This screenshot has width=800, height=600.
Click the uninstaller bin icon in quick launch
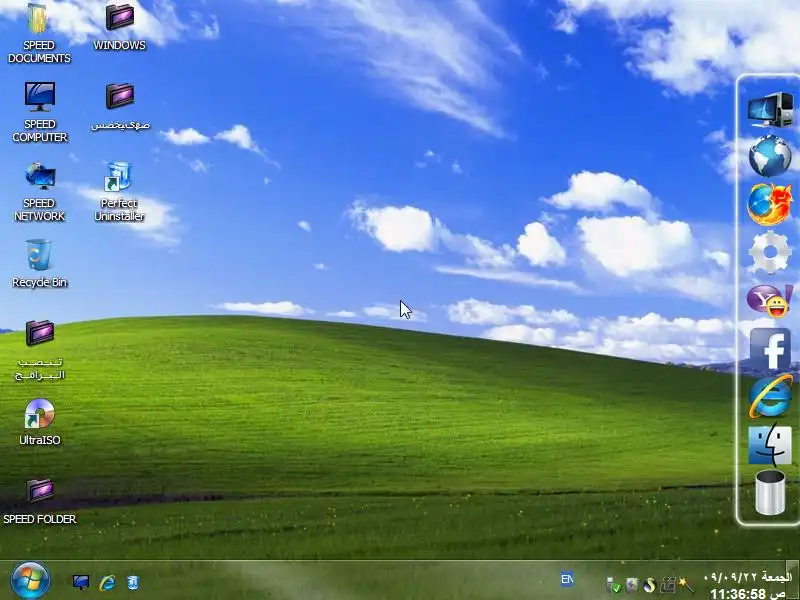[x=133, y=582]
